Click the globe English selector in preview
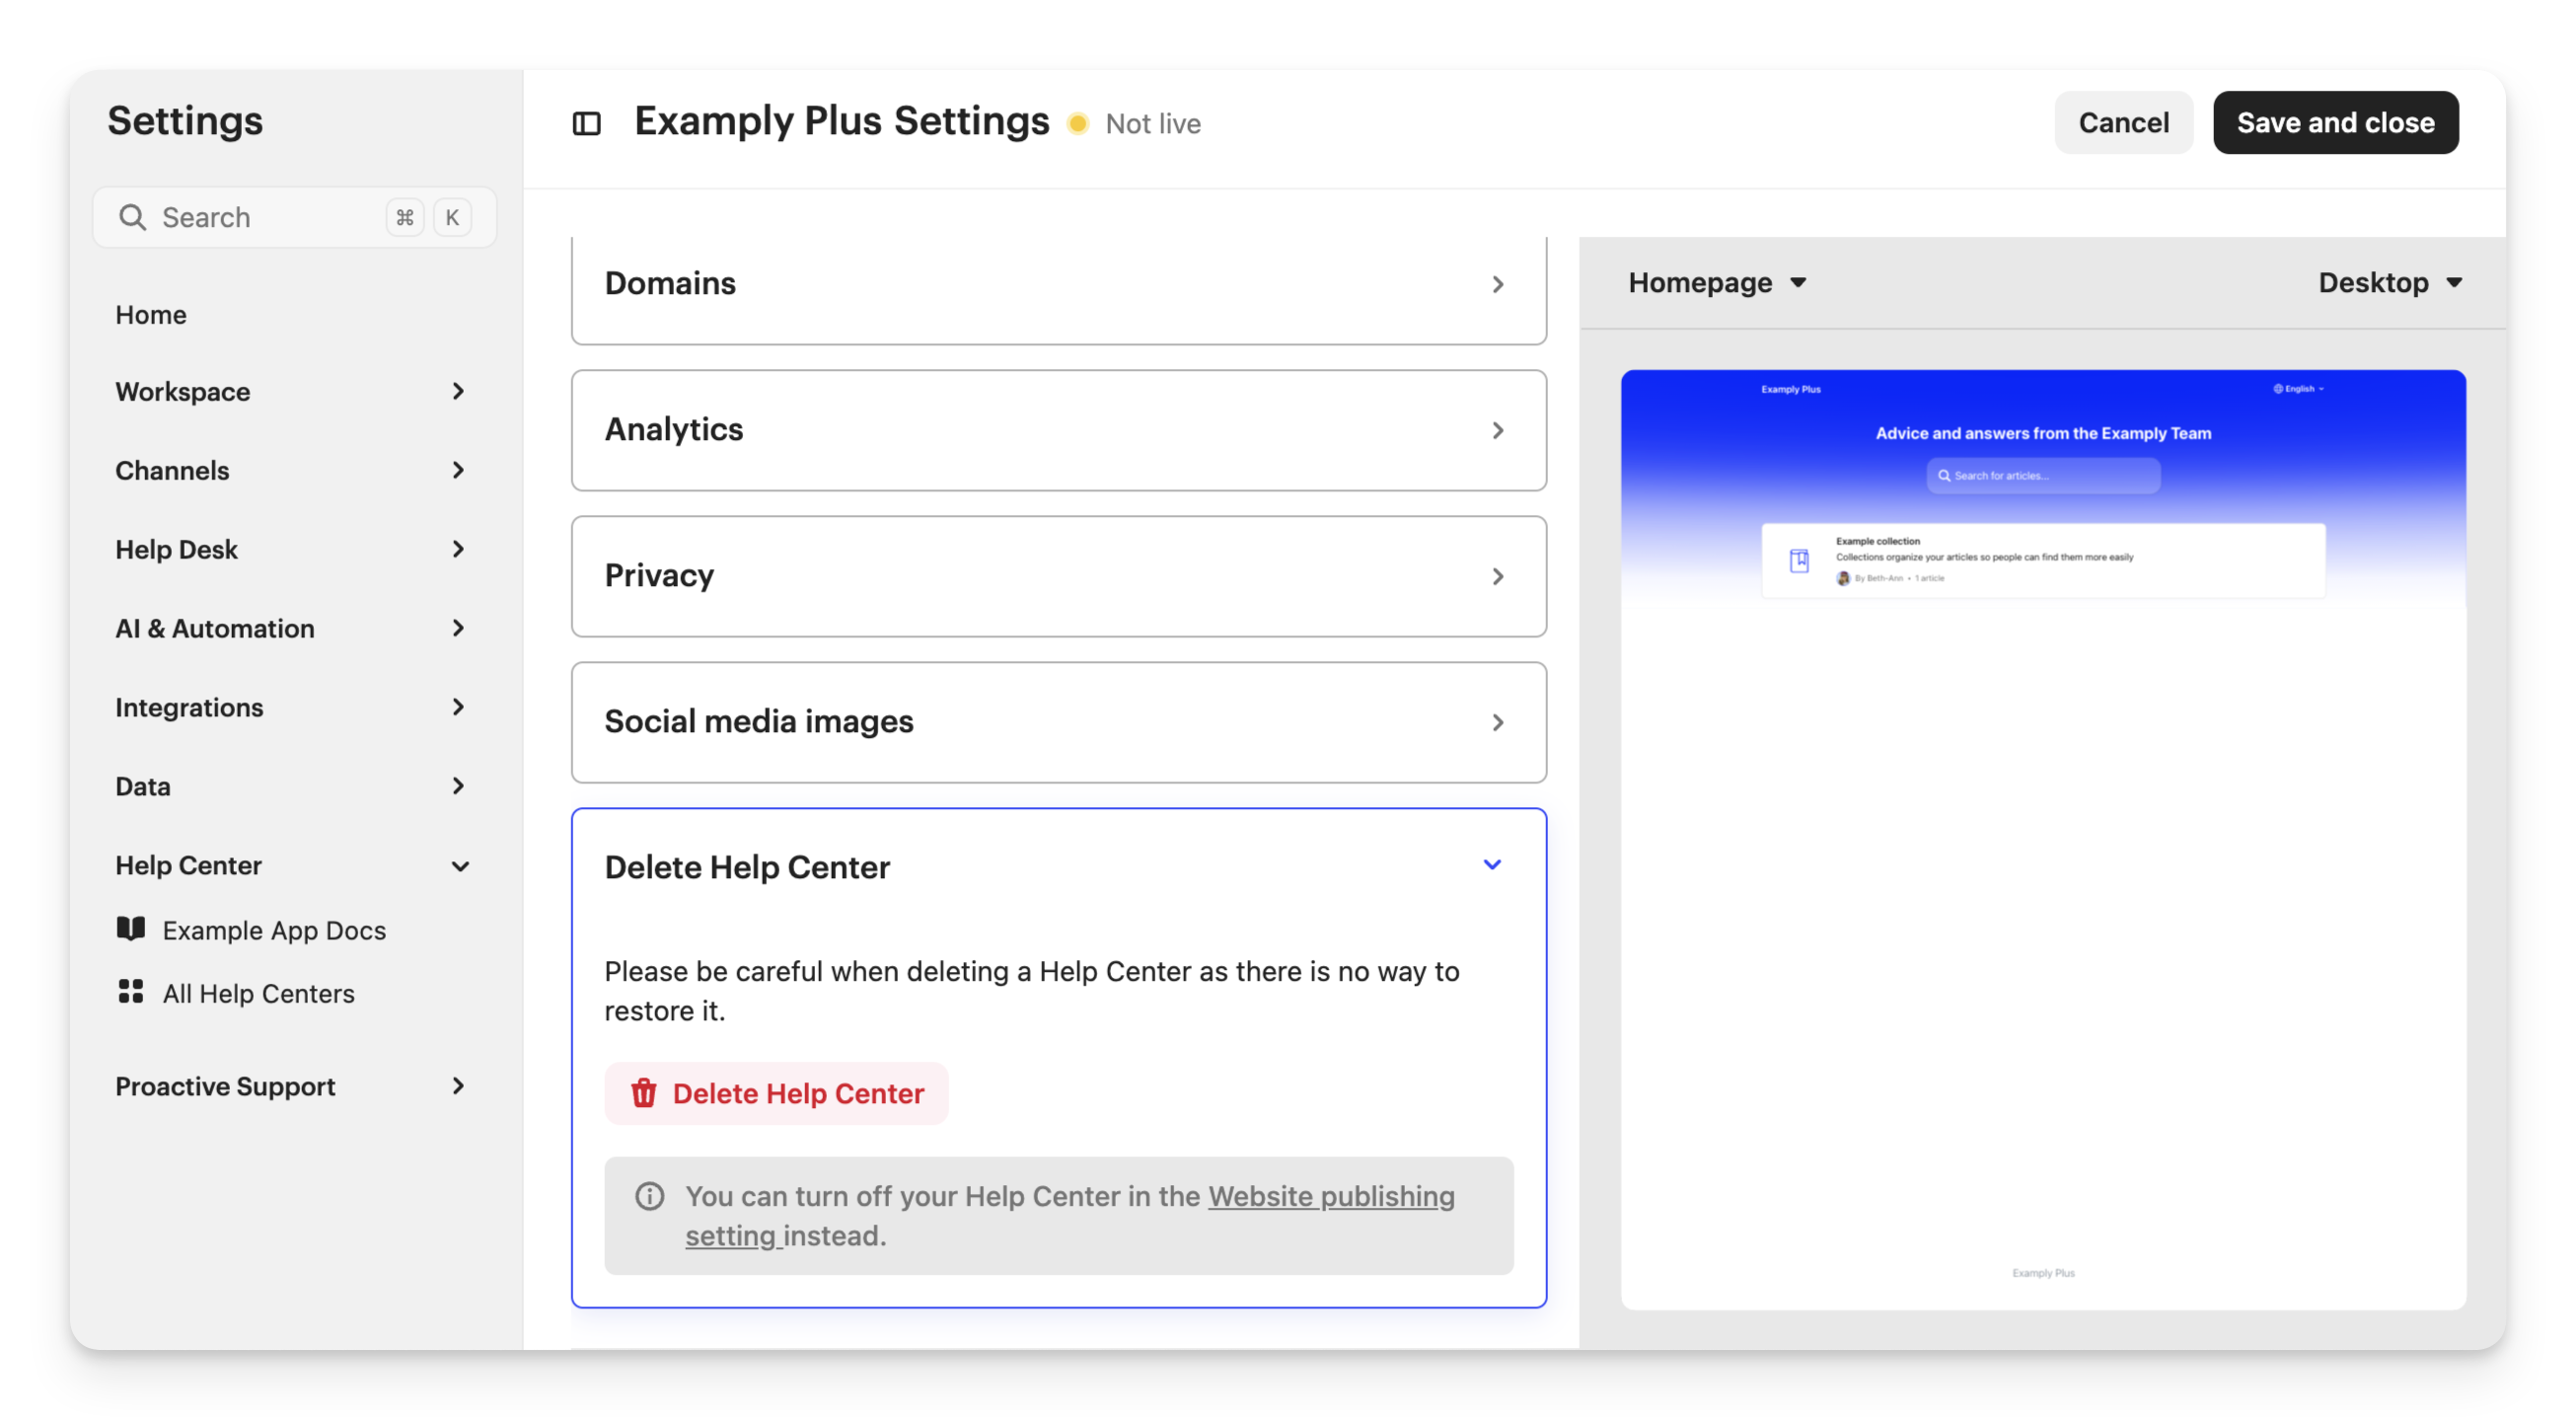This screenshot has width=2576, height=1420. (x=2298, y=389)
